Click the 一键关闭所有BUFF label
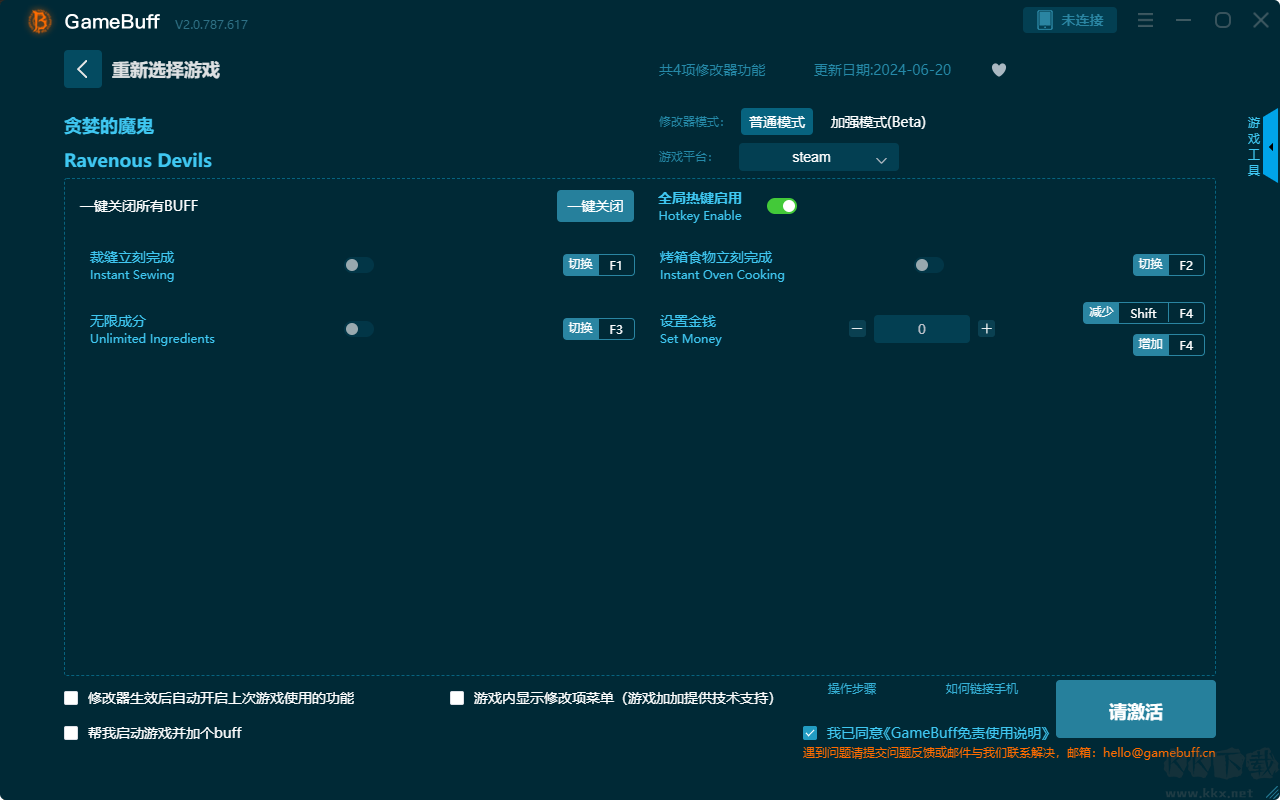Screen dimensions: 1280x800 (x=139, y=206)
